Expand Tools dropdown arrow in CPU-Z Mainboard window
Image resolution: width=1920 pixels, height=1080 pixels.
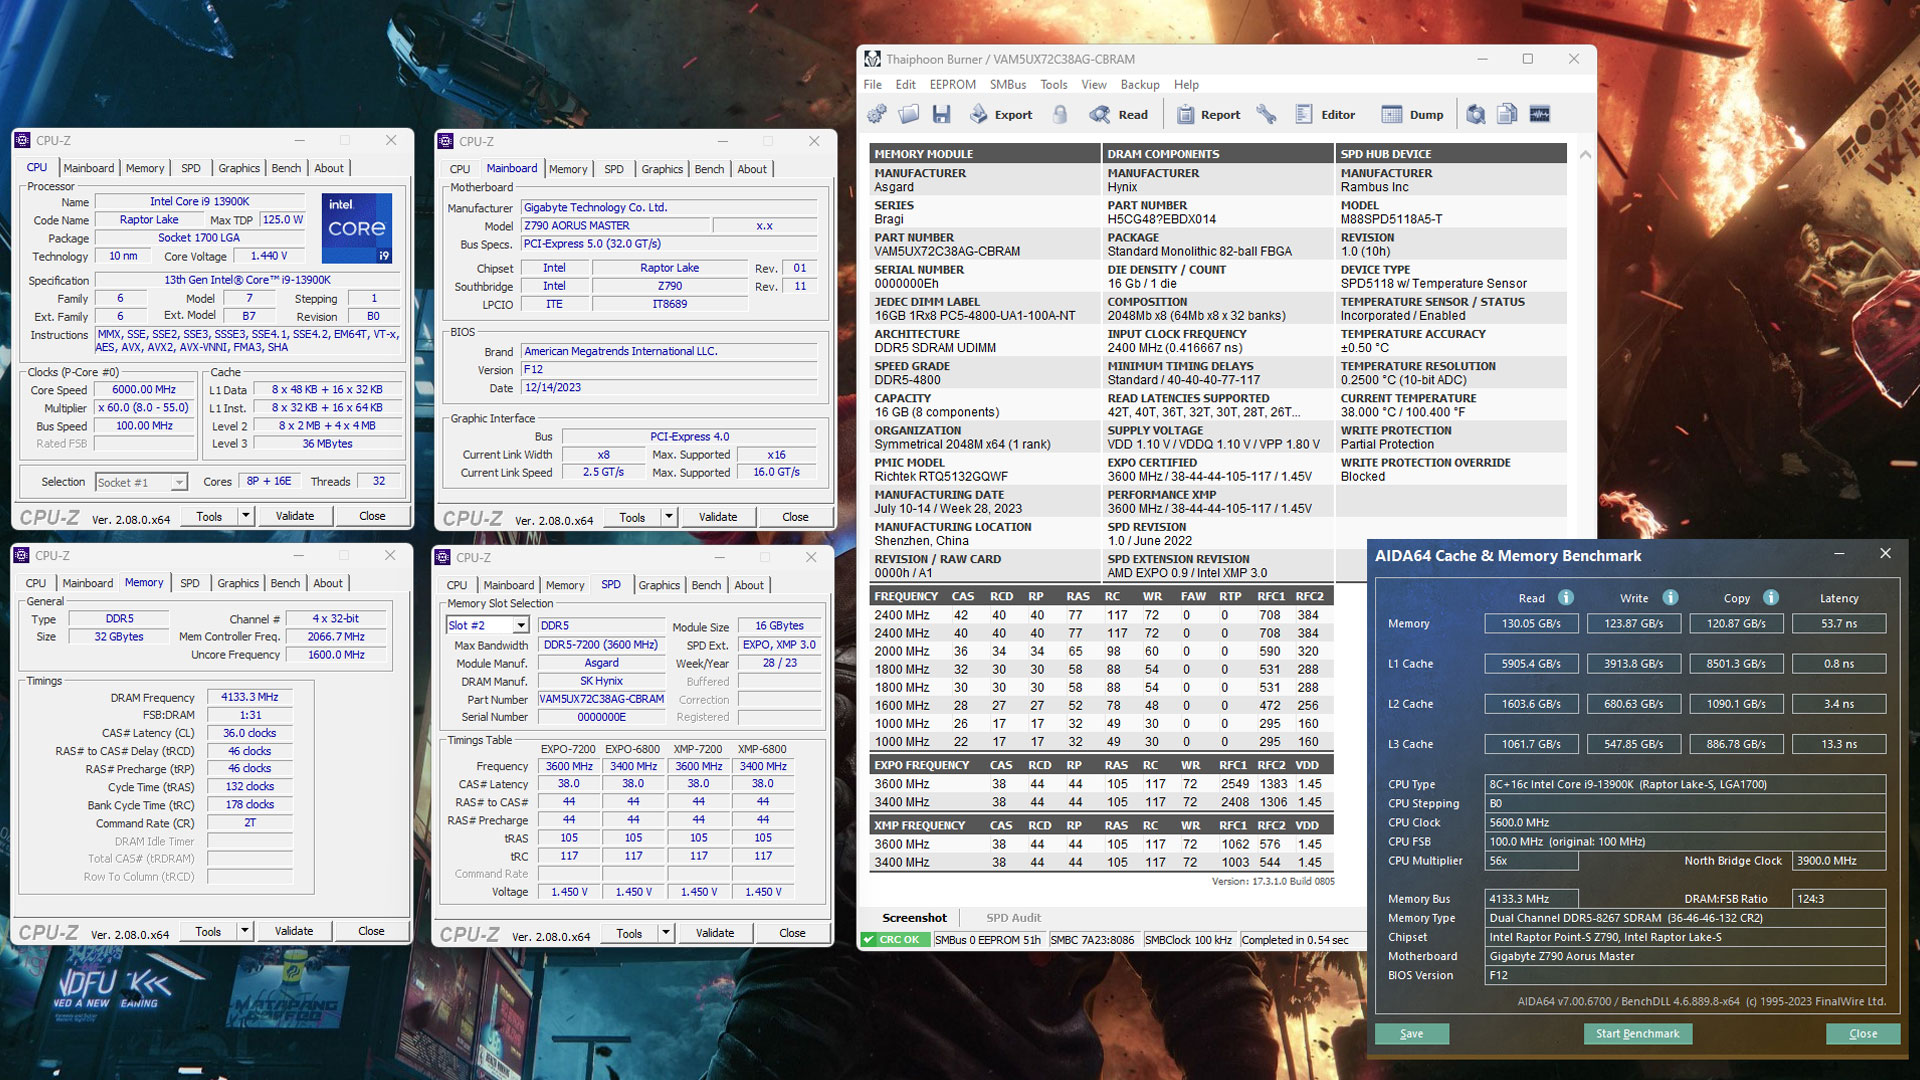(668, 517)
